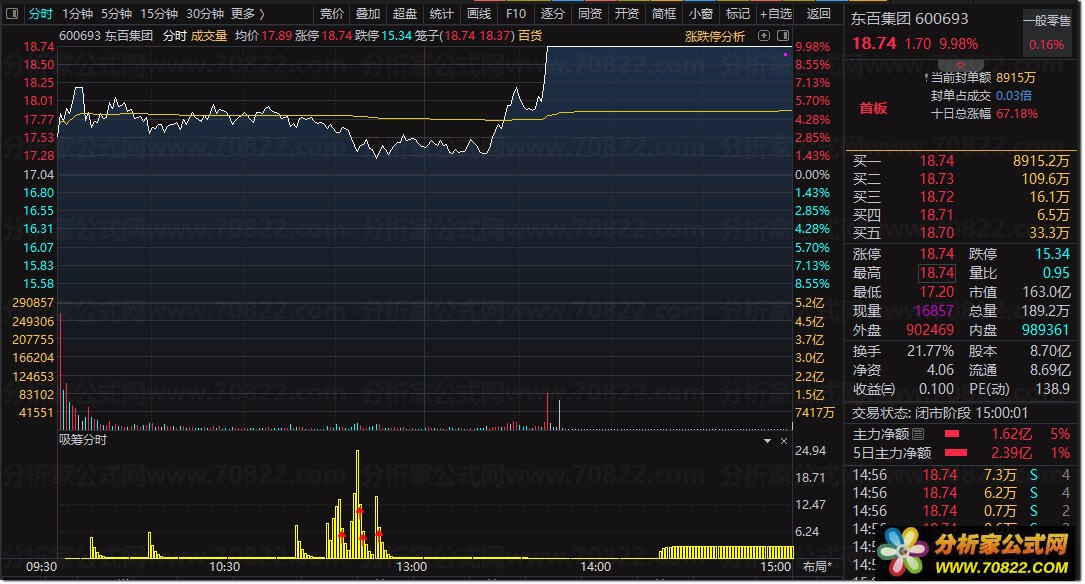Switch to the 分时 intraday tab
Viewport: 1085px width, 584px height.
pyautogui.click(x=41, y=14)
